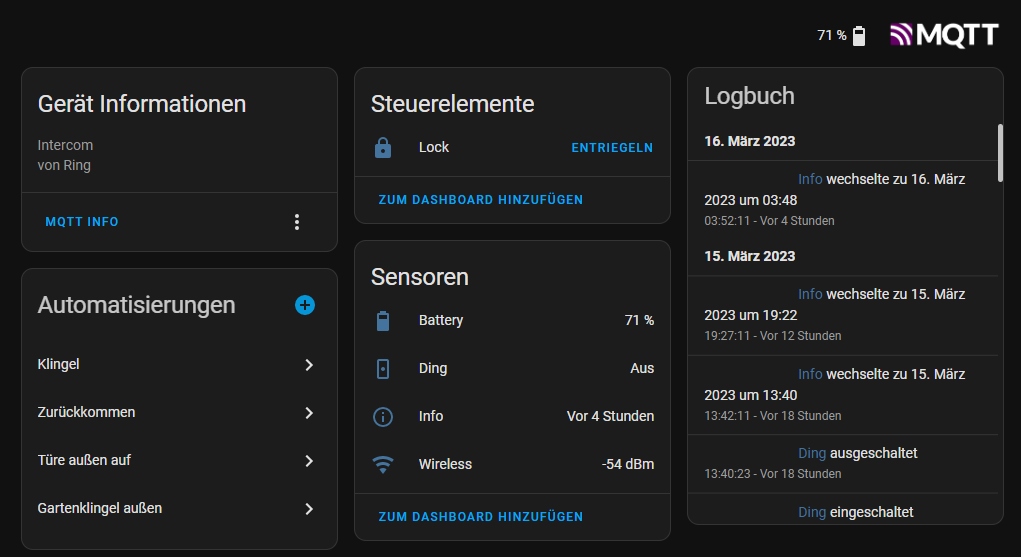Click the Ding doorbell sensor icon
This screenshot has width=1021, height=557.
[x=383, y=369]
